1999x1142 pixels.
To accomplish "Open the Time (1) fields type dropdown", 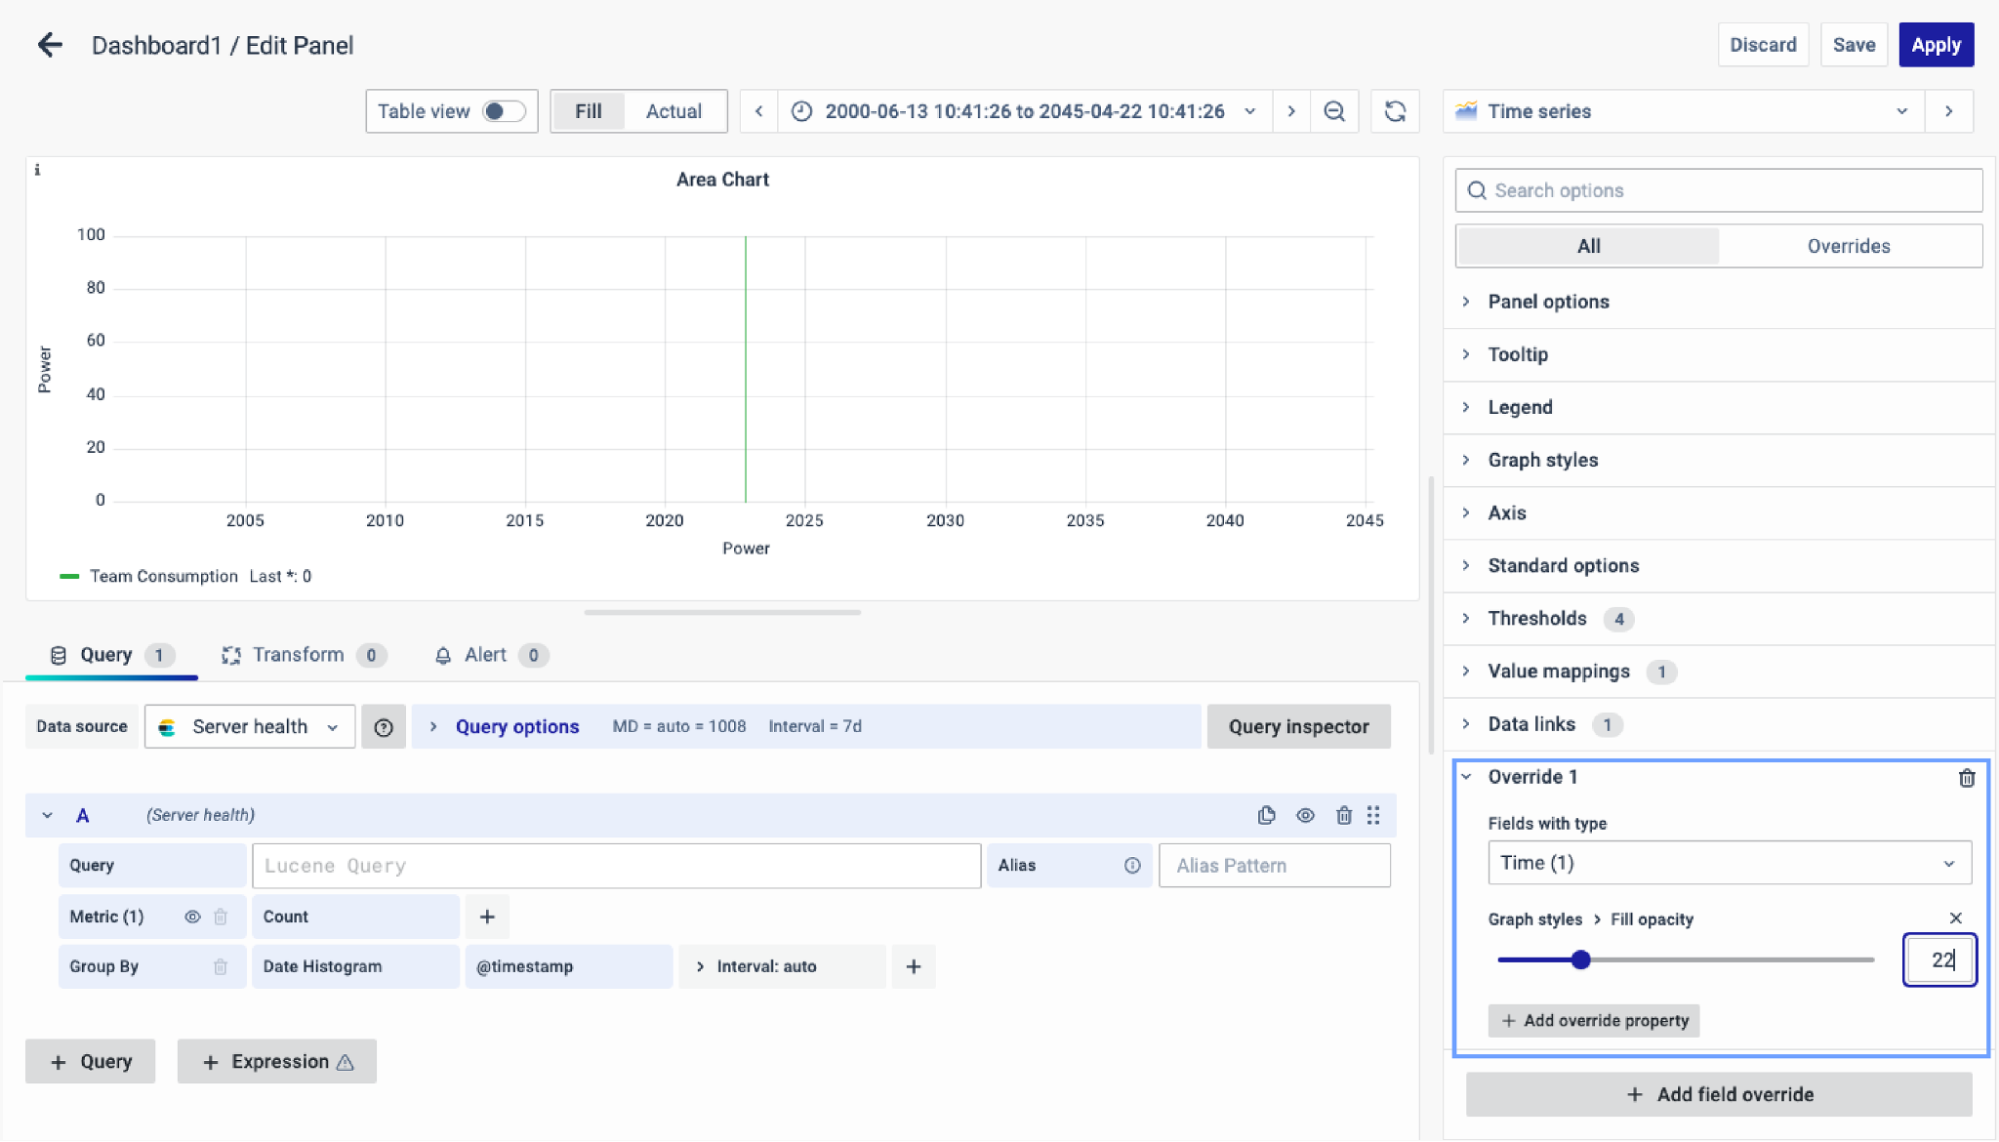I will (x=1728, y=863).
